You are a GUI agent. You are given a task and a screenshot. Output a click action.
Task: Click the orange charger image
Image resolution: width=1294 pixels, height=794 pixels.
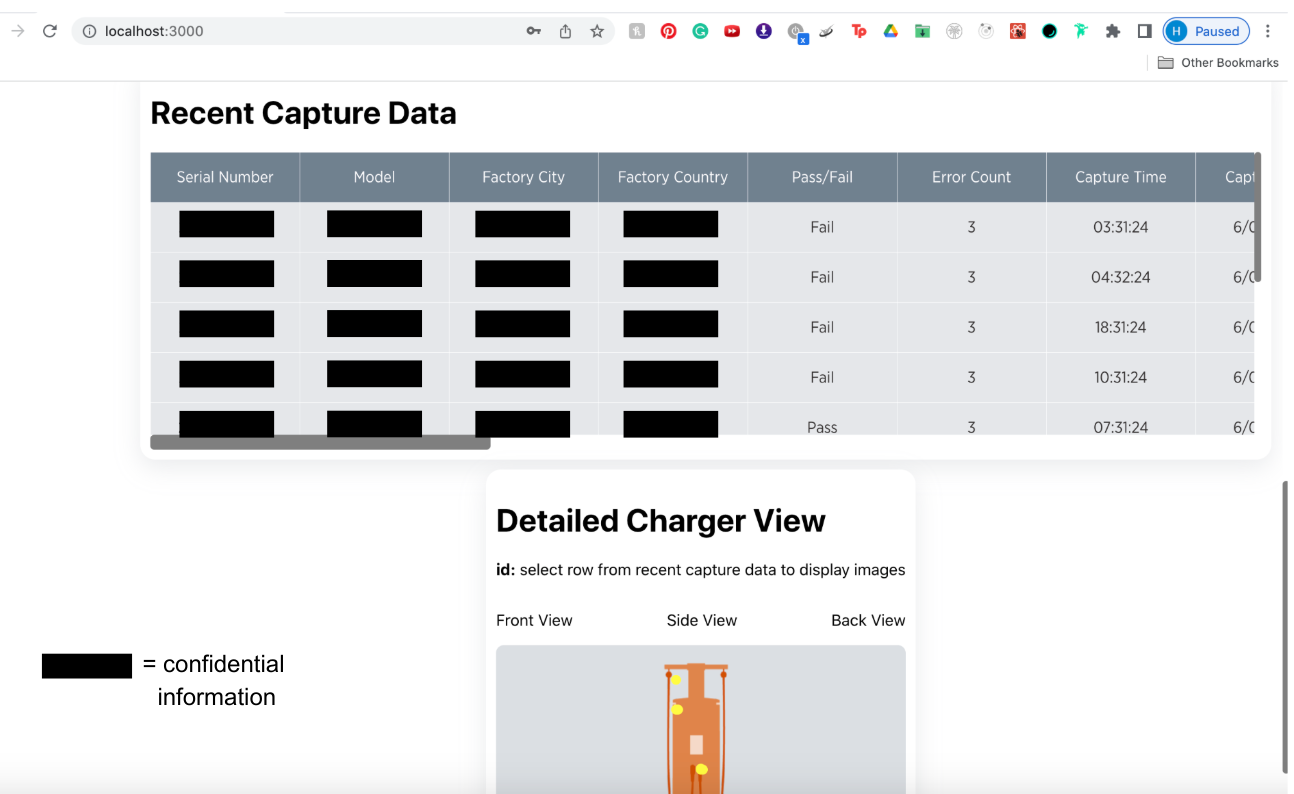697,728
